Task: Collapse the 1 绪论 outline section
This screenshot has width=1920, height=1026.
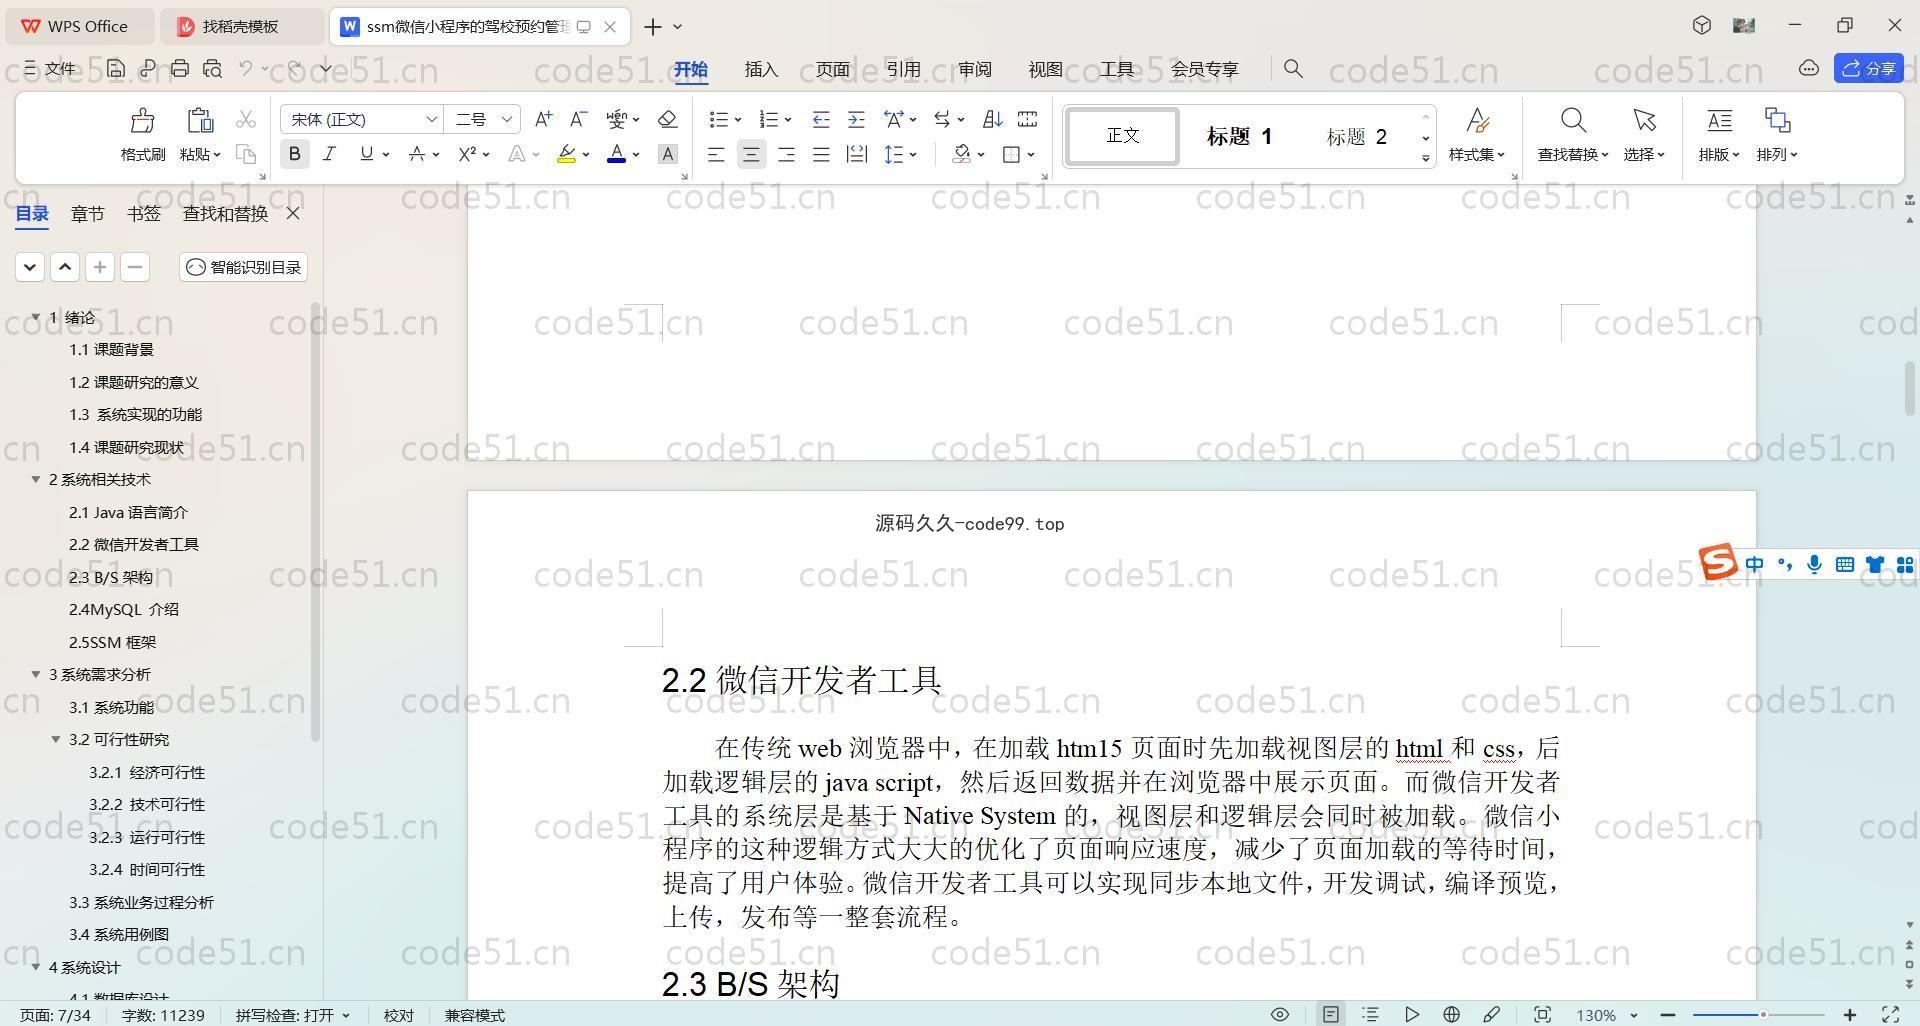Action: pos(36,317)
